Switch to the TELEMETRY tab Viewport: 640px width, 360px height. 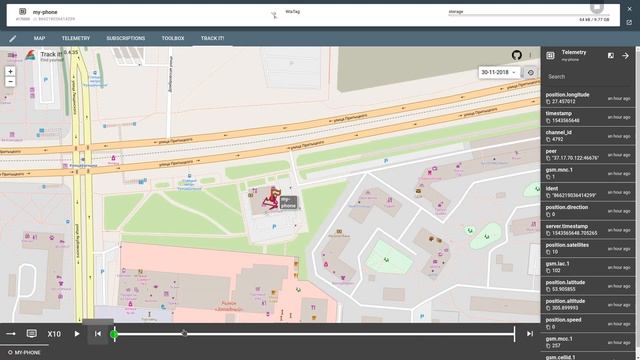tap(76, 38)
